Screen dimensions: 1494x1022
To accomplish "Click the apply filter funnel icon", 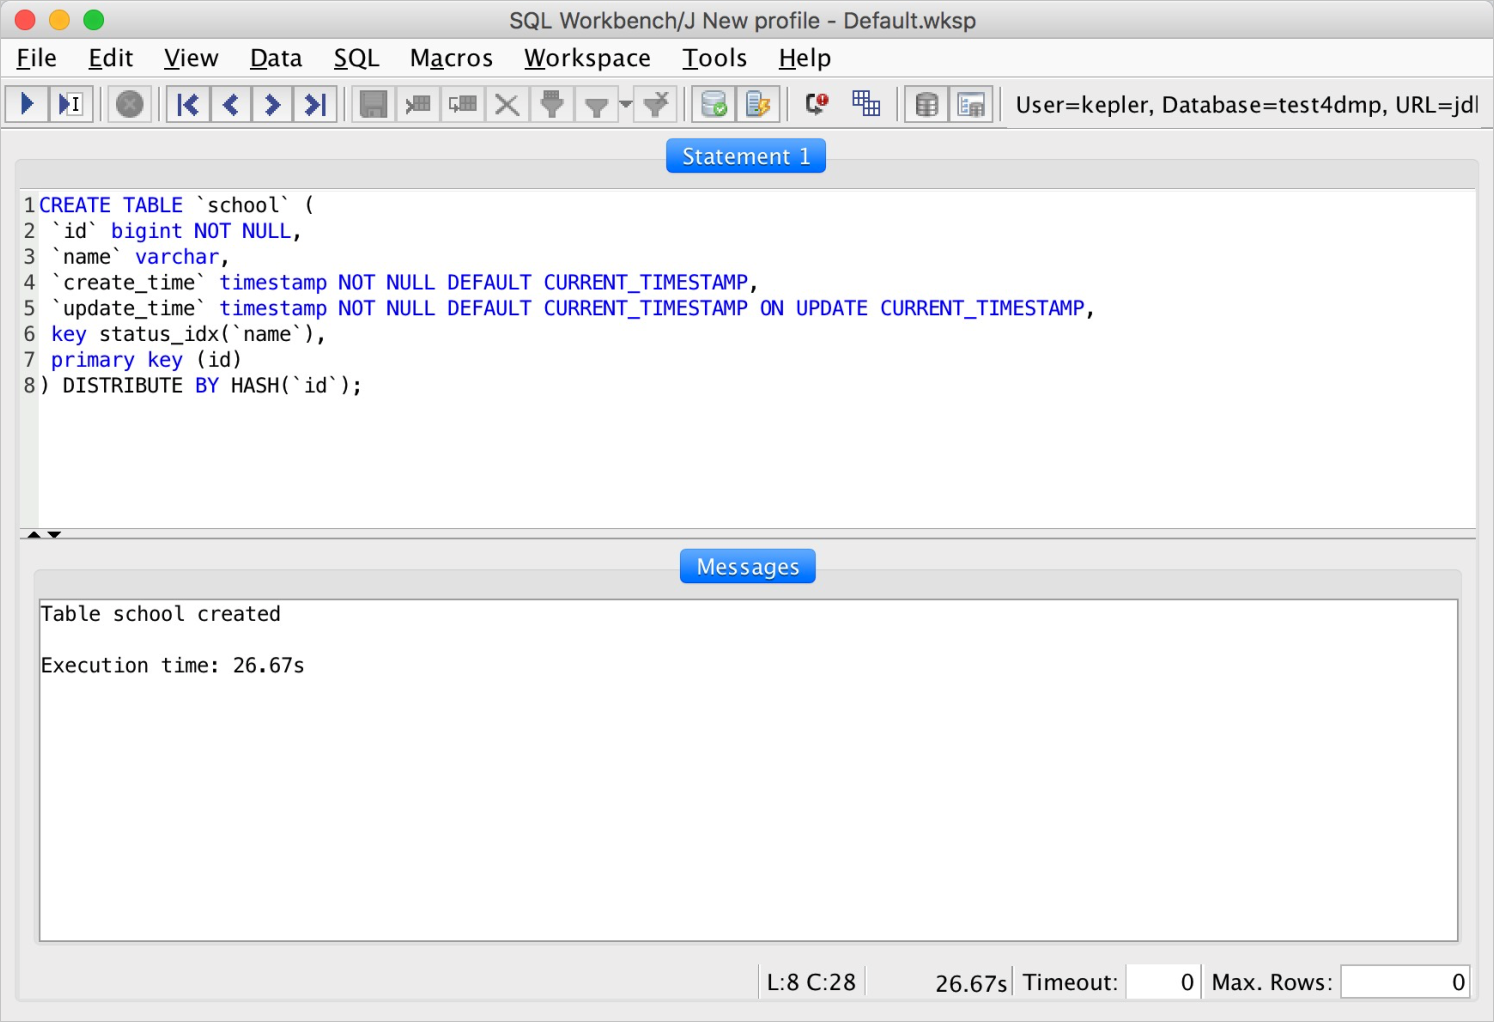I will click(596, 104).
